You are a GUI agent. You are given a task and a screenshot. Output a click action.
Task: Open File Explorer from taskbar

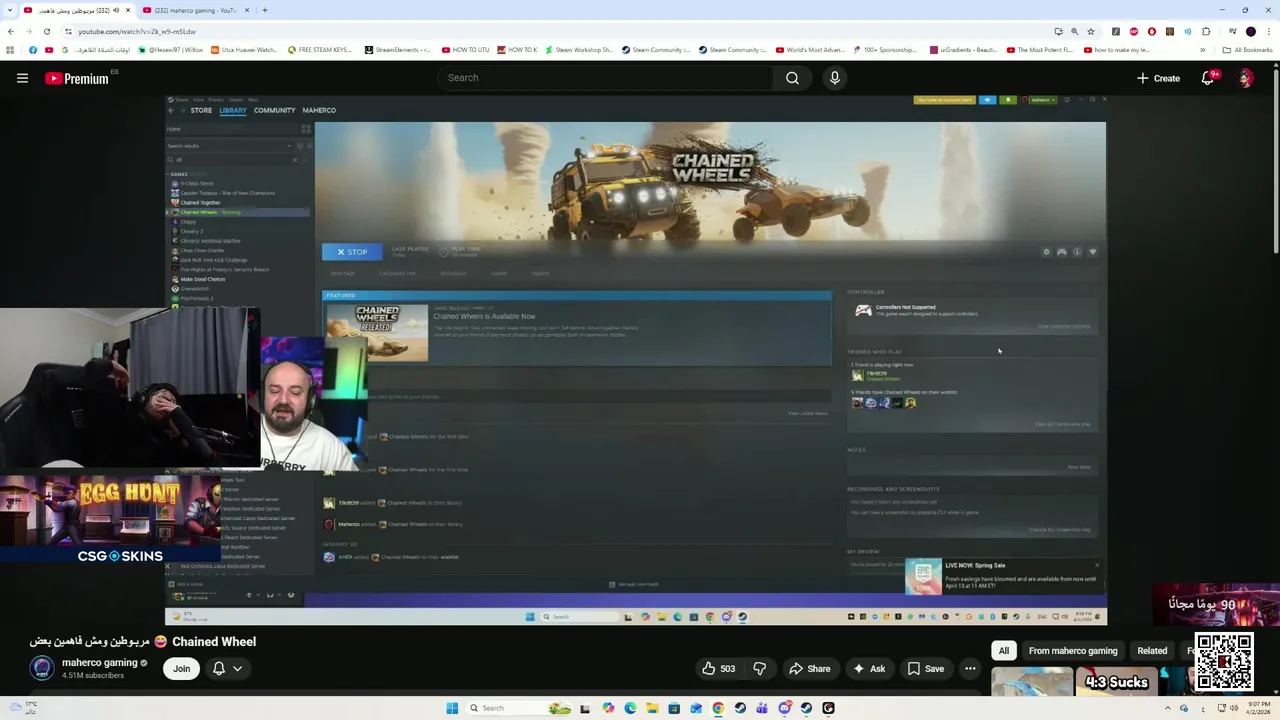click(x=652, y=708)
